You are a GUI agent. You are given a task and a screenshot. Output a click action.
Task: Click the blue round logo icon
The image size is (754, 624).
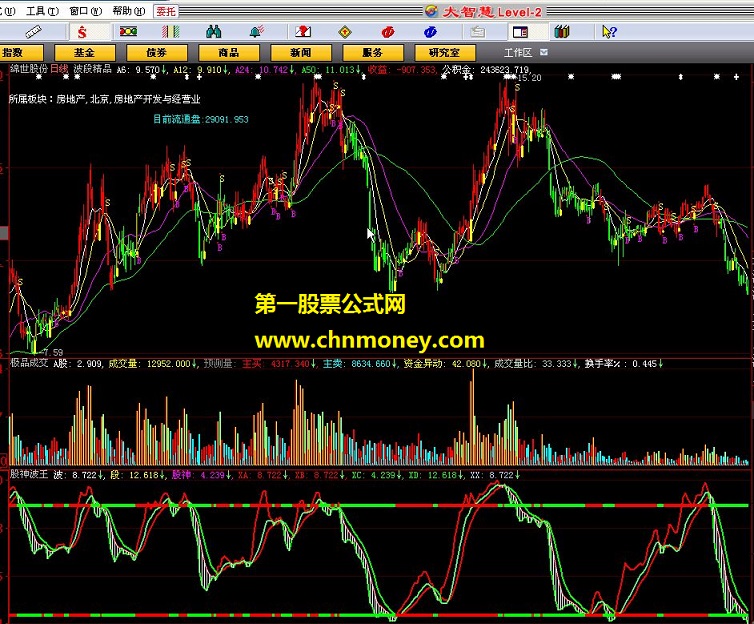click(x=430, y=32)
